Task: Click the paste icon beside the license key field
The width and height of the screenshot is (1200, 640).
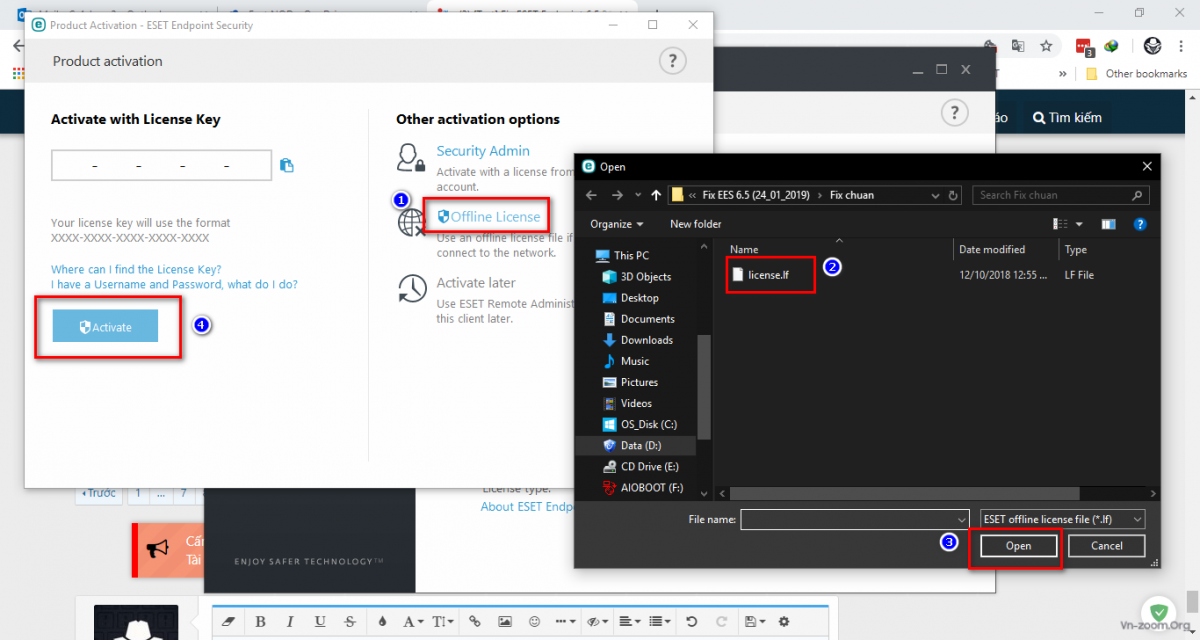Action: point(287,166)
